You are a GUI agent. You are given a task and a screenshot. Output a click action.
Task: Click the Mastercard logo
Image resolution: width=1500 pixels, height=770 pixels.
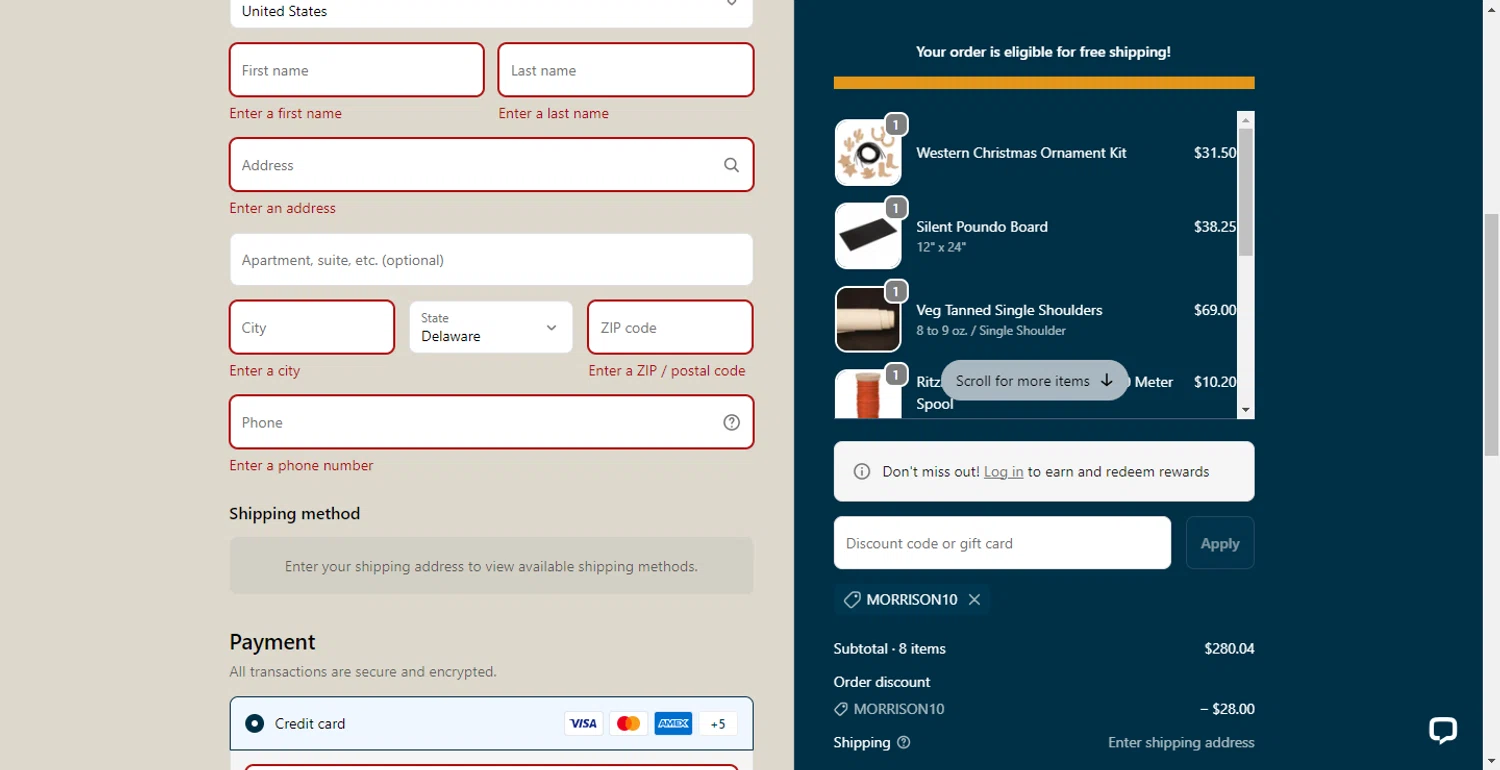(628, 723)
